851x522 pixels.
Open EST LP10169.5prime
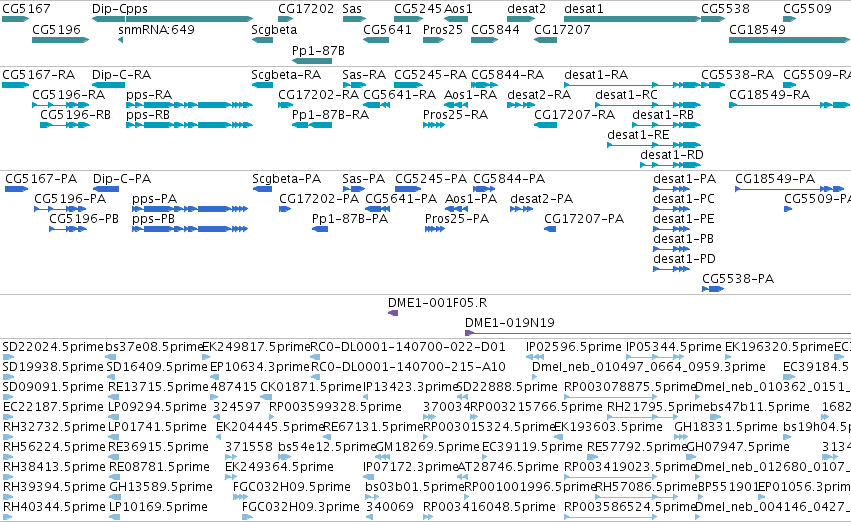coord(158,507)
